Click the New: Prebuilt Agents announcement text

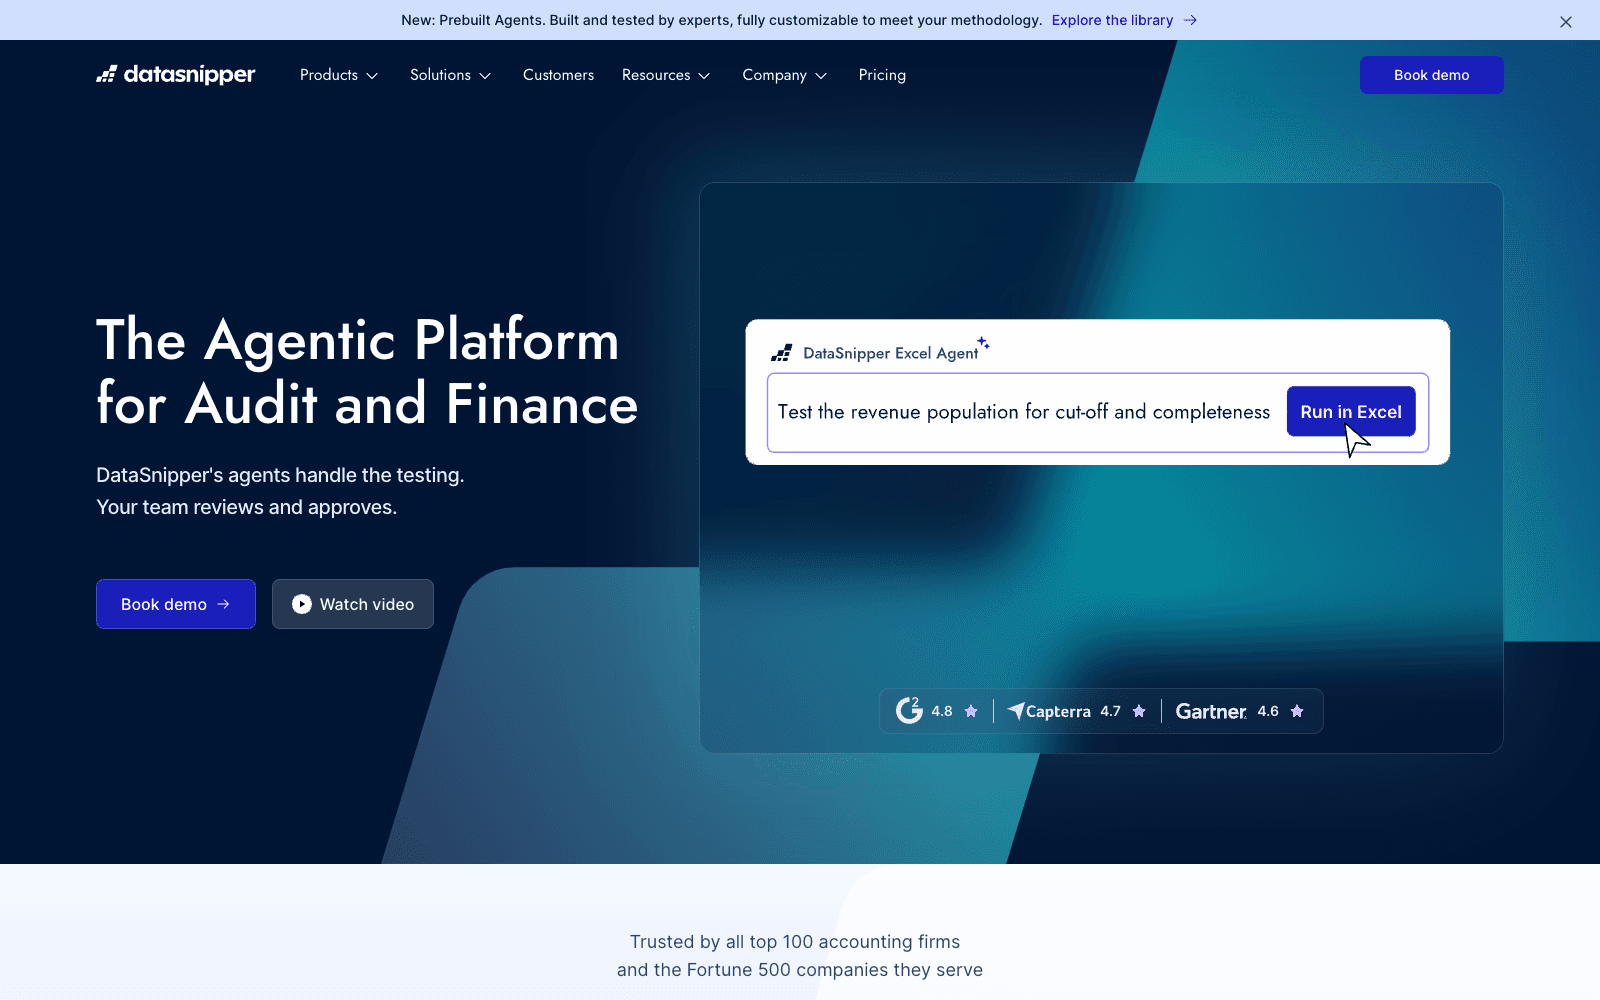[721, 20]
